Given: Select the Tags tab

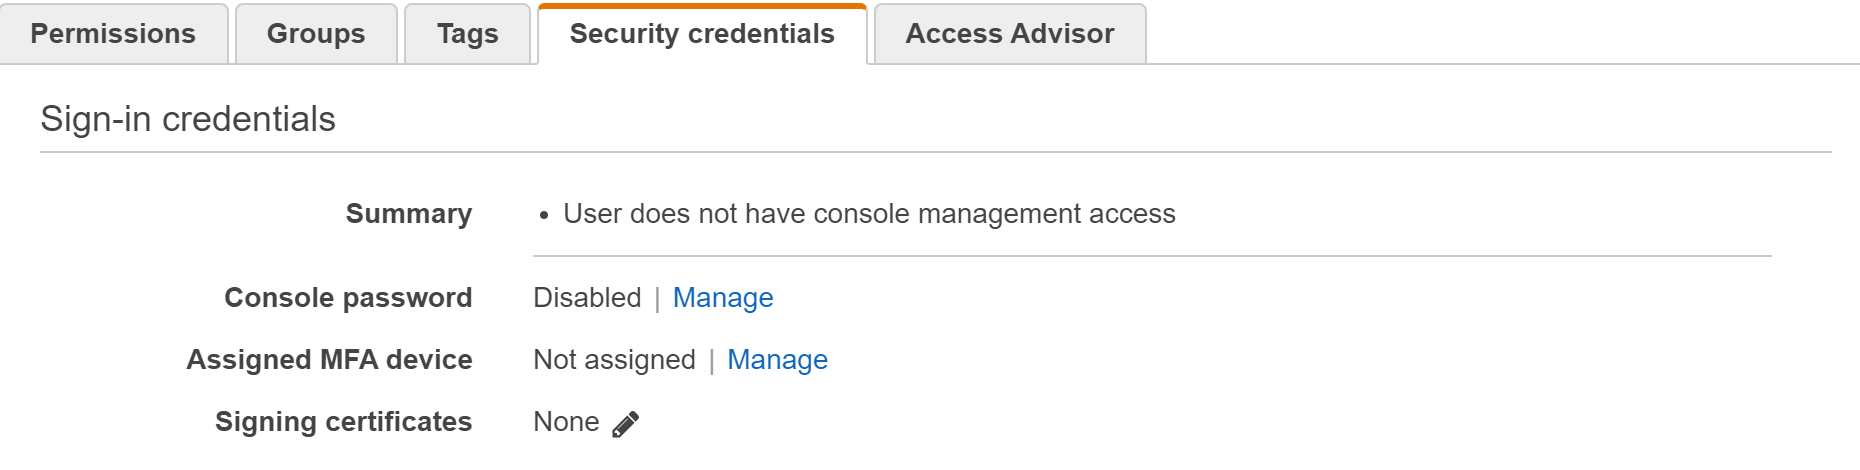Looking at the screenshot, I should (x=467, y=34).
